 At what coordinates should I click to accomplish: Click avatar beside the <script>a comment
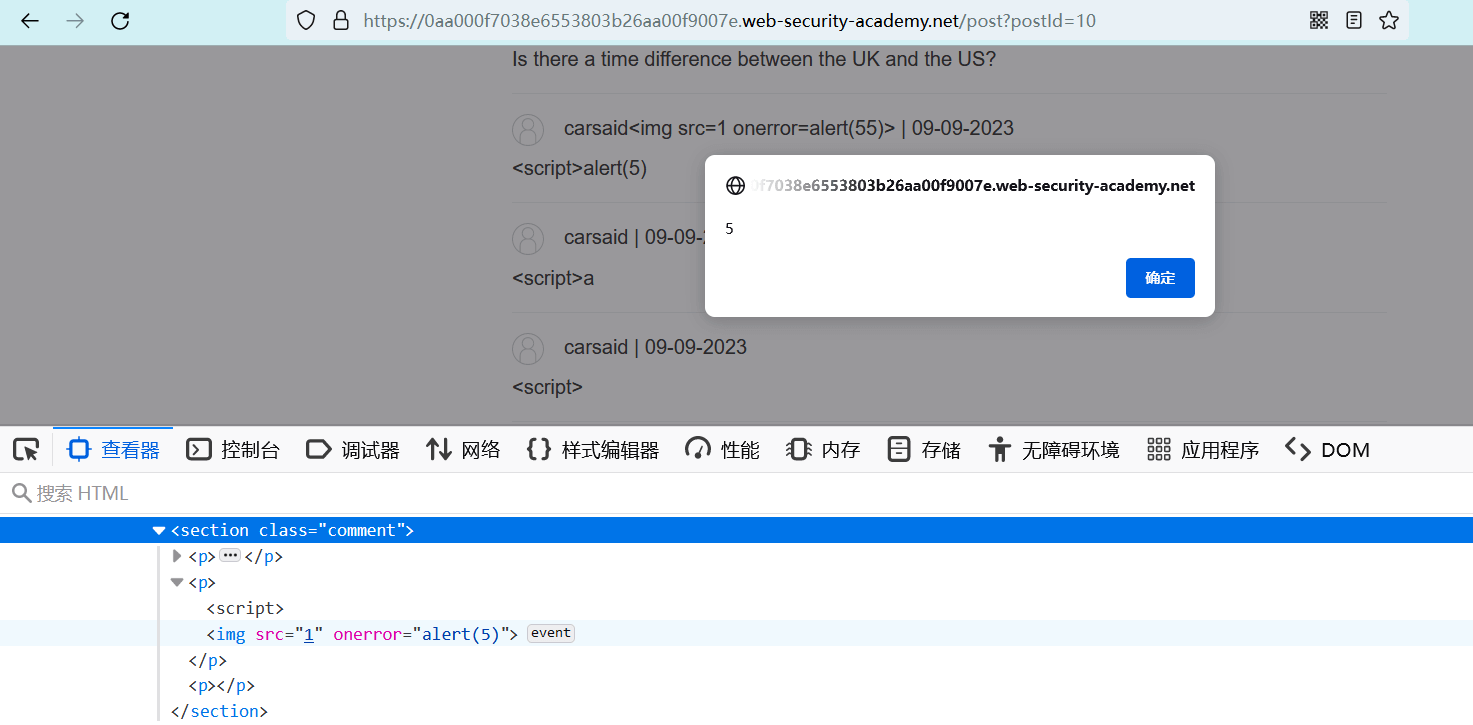pyautogui.click(x=528, y=238)
